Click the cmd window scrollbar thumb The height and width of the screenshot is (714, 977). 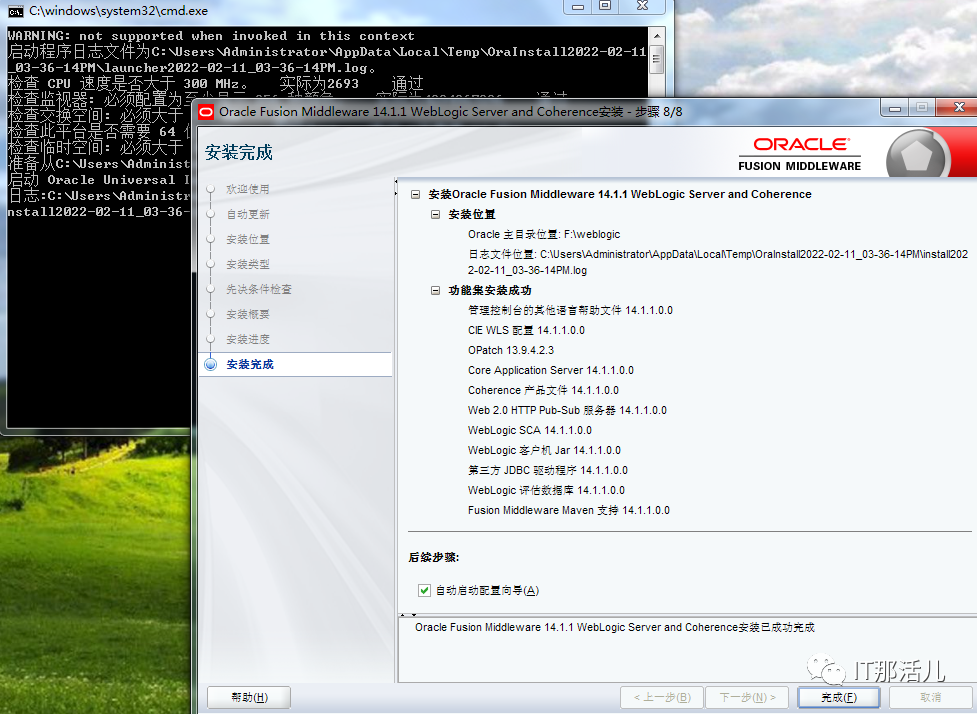pos(656,59)
